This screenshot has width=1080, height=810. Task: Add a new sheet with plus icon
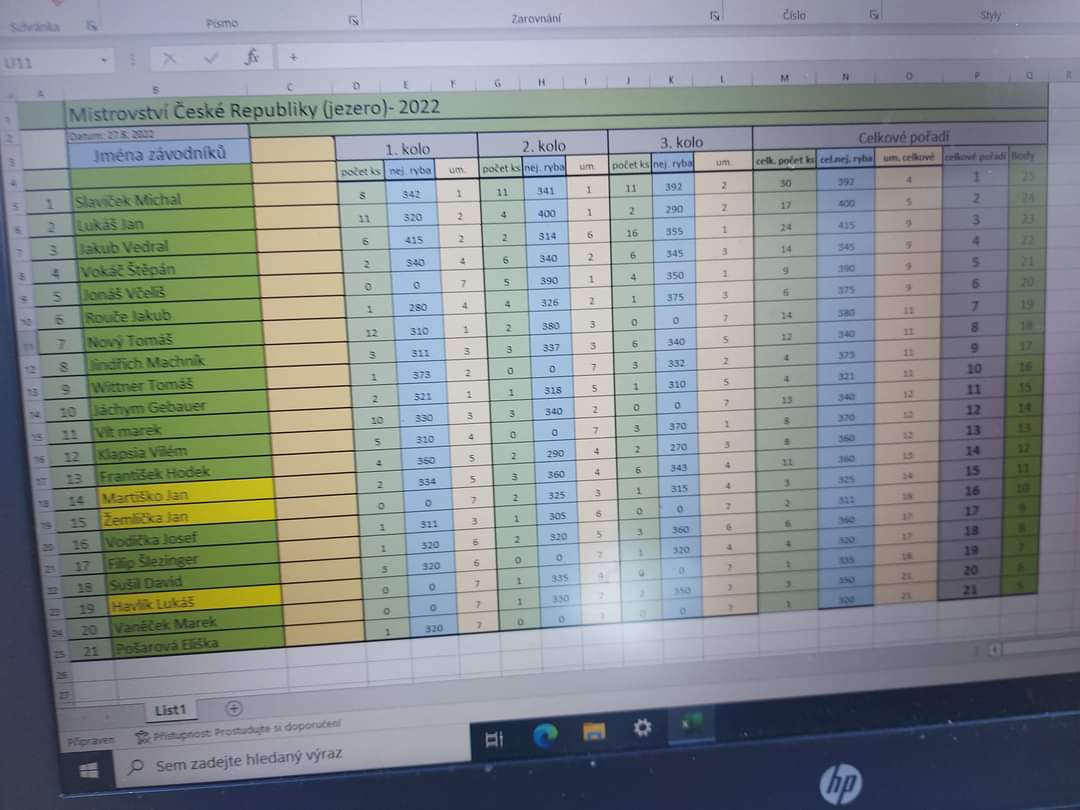(233, 707)
